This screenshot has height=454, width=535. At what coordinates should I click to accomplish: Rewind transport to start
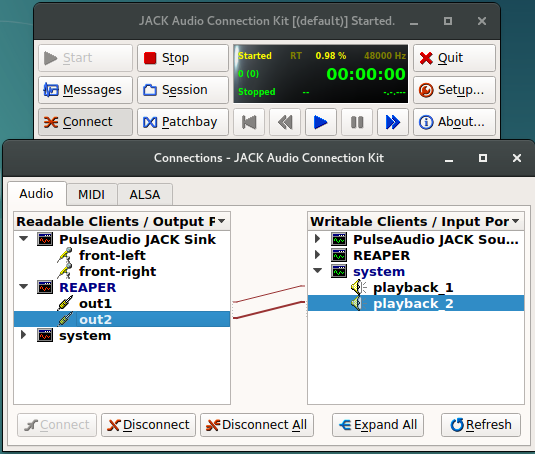click(249, 122)
